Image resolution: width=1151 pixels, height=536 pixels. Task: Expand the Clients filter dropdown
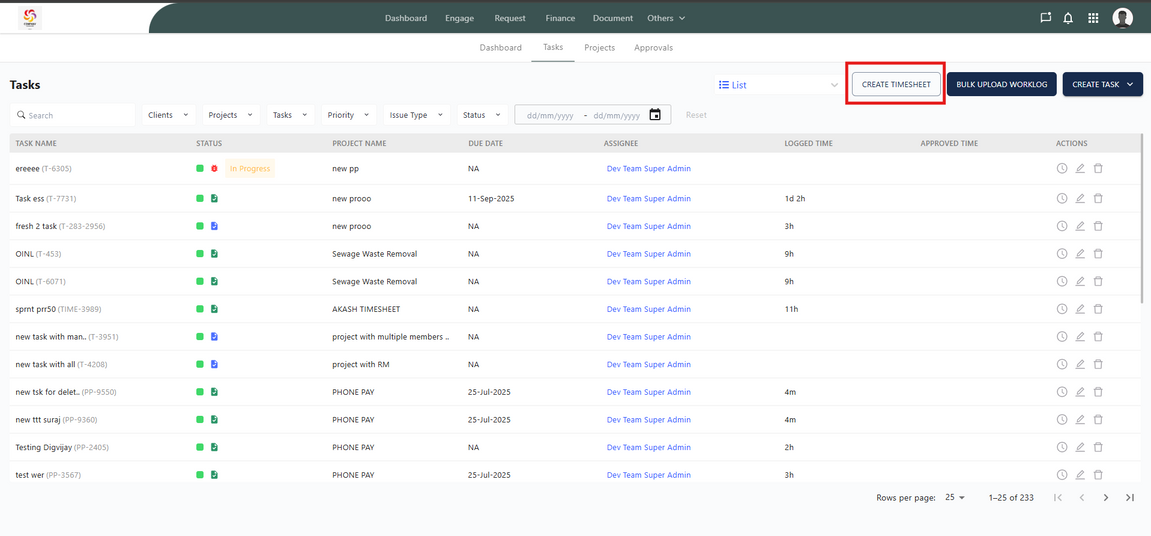pyautogui.click(x=168, y=115)
